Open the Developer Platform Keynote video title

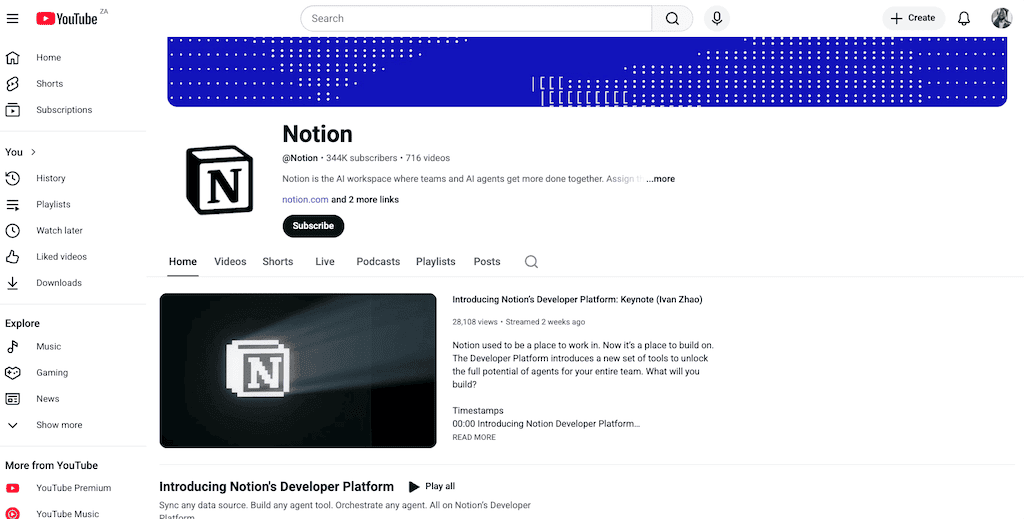(x=577, y=300)
